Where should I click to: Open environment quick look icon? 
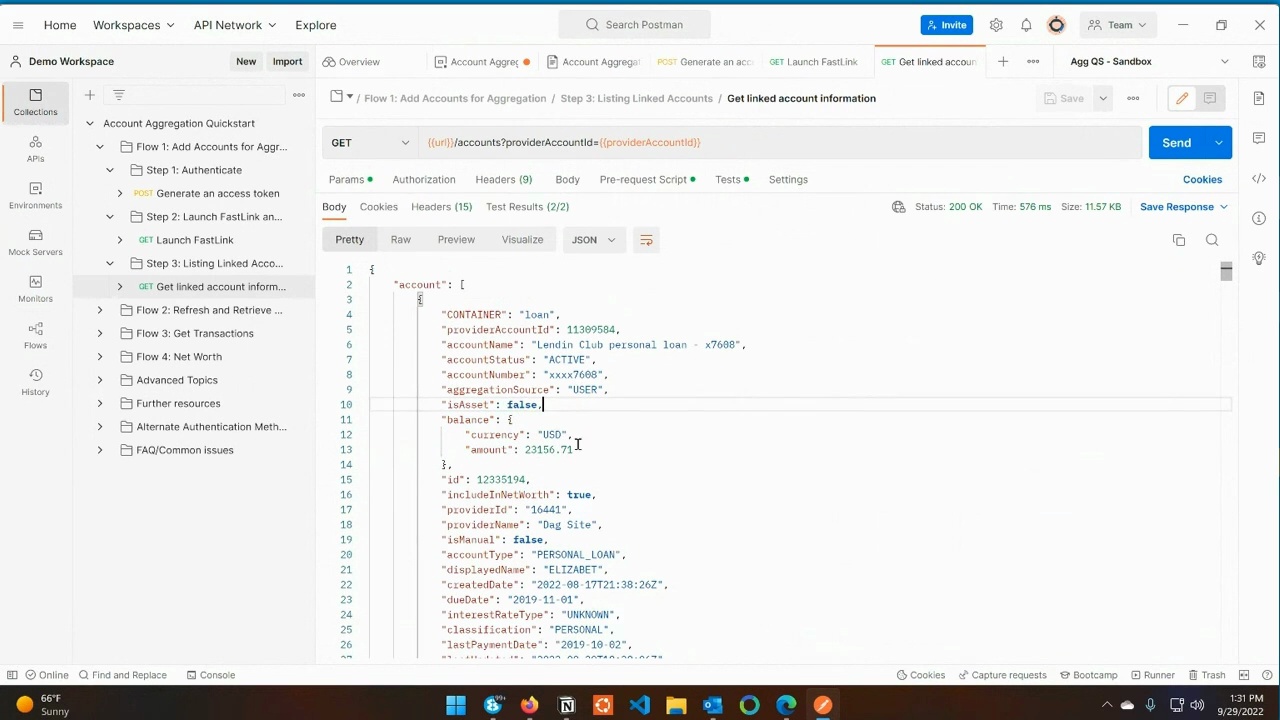coord(1259,61)
